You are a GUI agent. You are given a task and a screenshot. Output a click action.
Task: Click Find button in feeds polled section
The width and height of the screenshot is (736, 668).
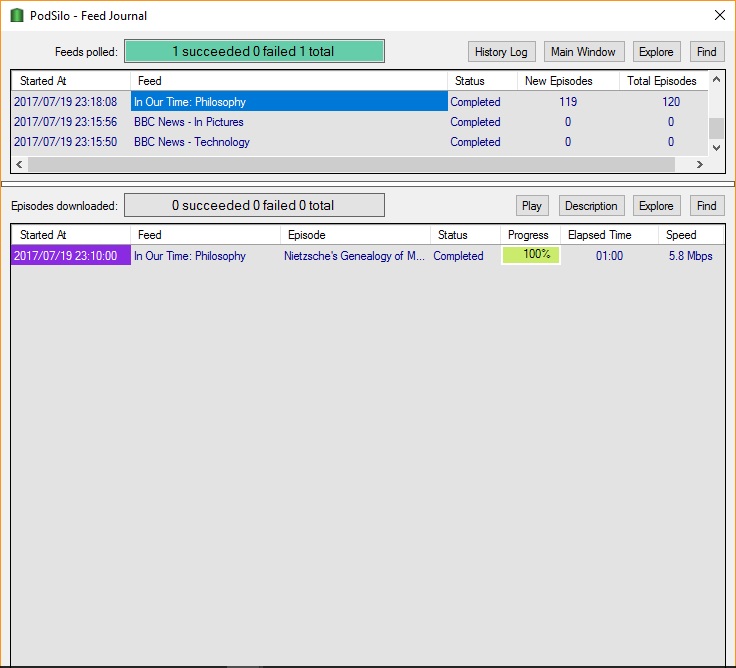[707, 52]
